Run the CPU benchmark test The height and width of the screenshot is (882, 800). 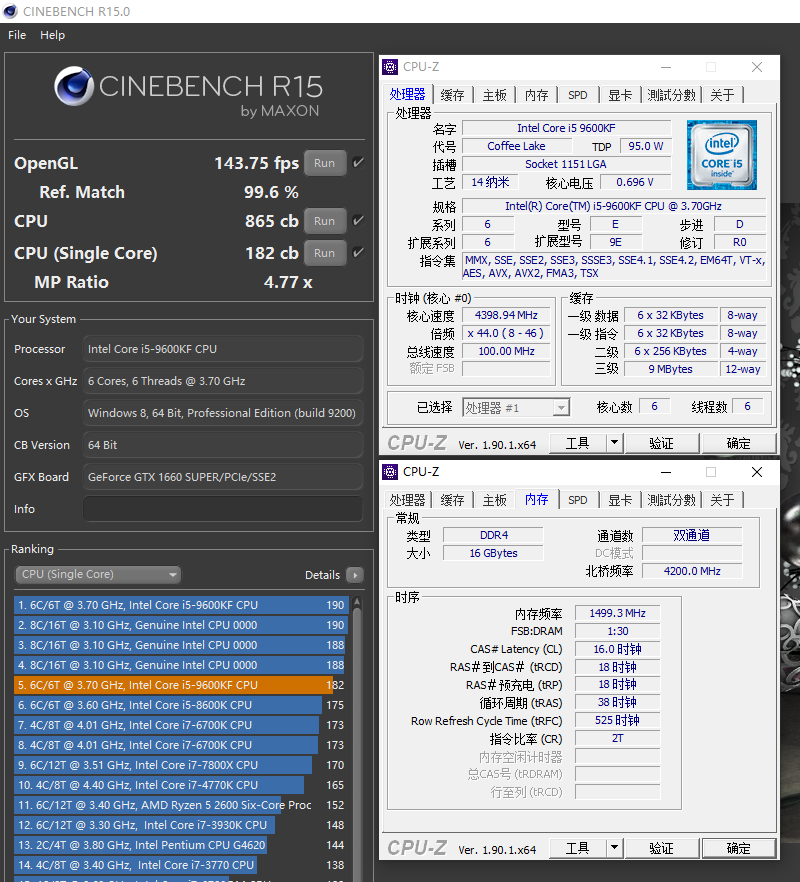(324, 220)
